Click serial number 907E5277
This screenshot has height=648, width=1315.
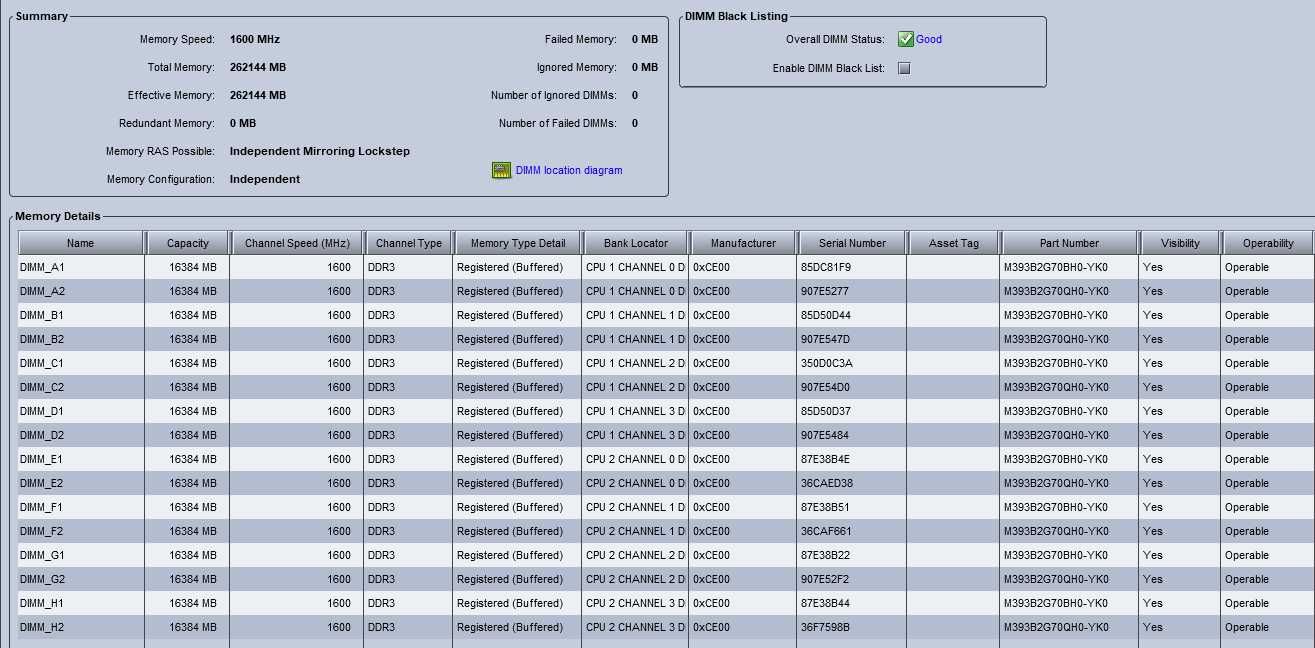coord(825,291)
